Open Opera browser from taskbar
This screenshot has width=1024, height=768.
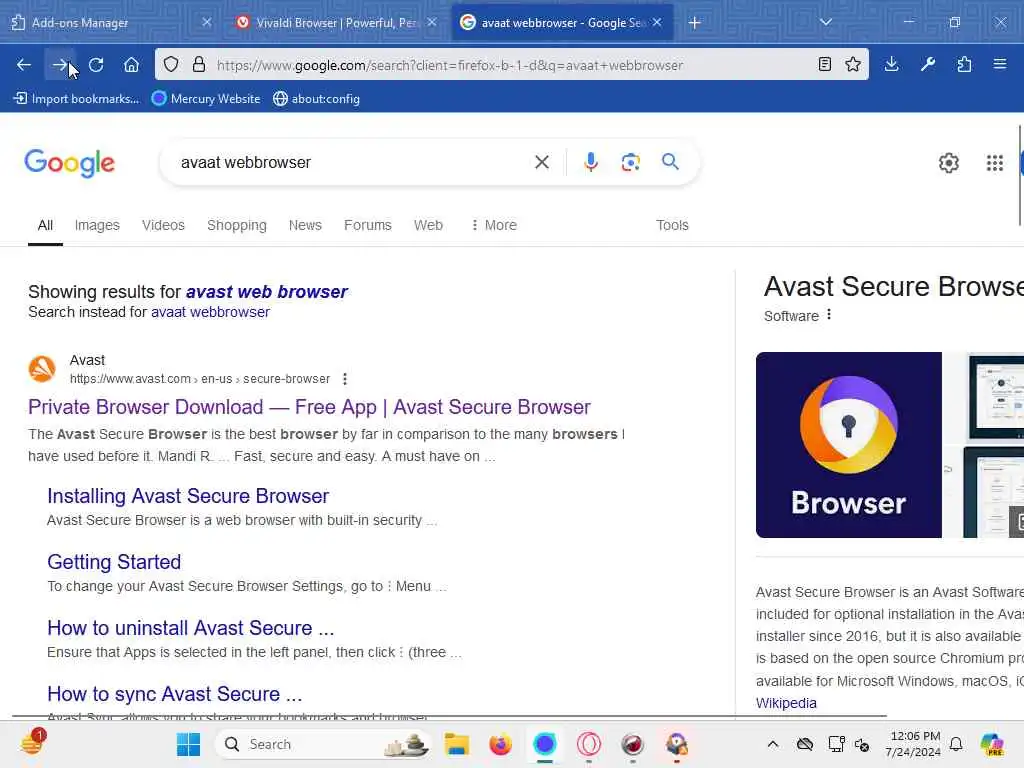coord(588,744)
